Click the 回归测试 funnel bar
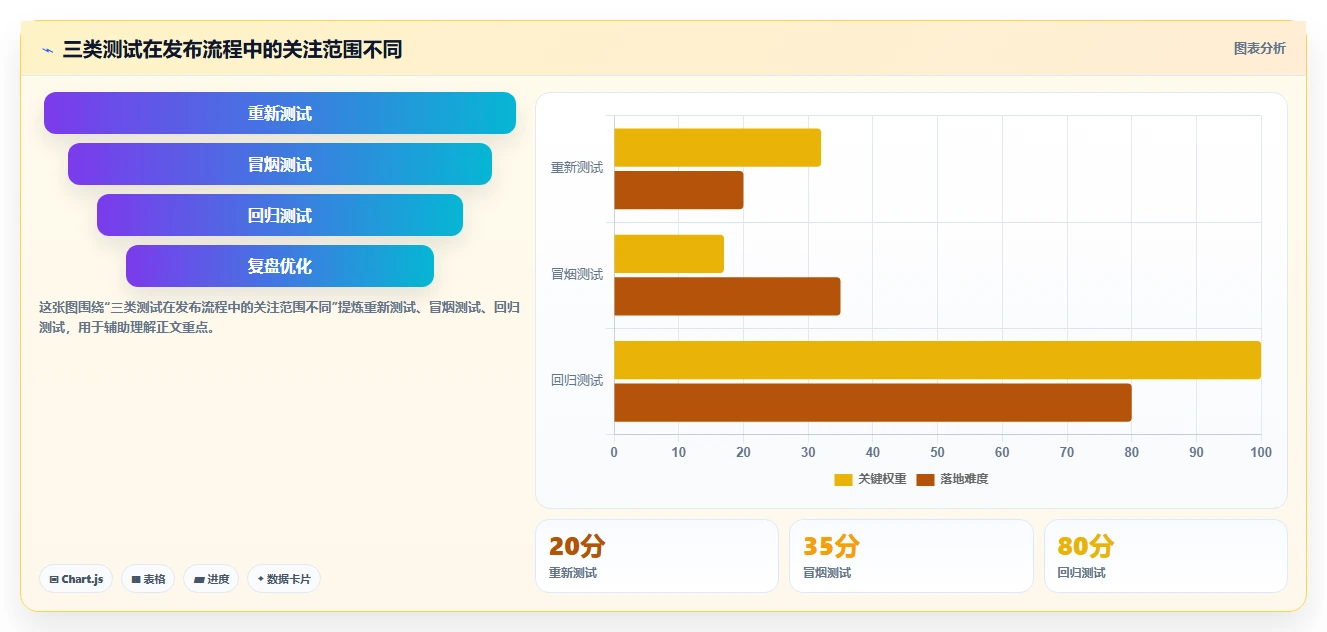1327x632 pixels. pyautogui.click(x=280, y=215)
